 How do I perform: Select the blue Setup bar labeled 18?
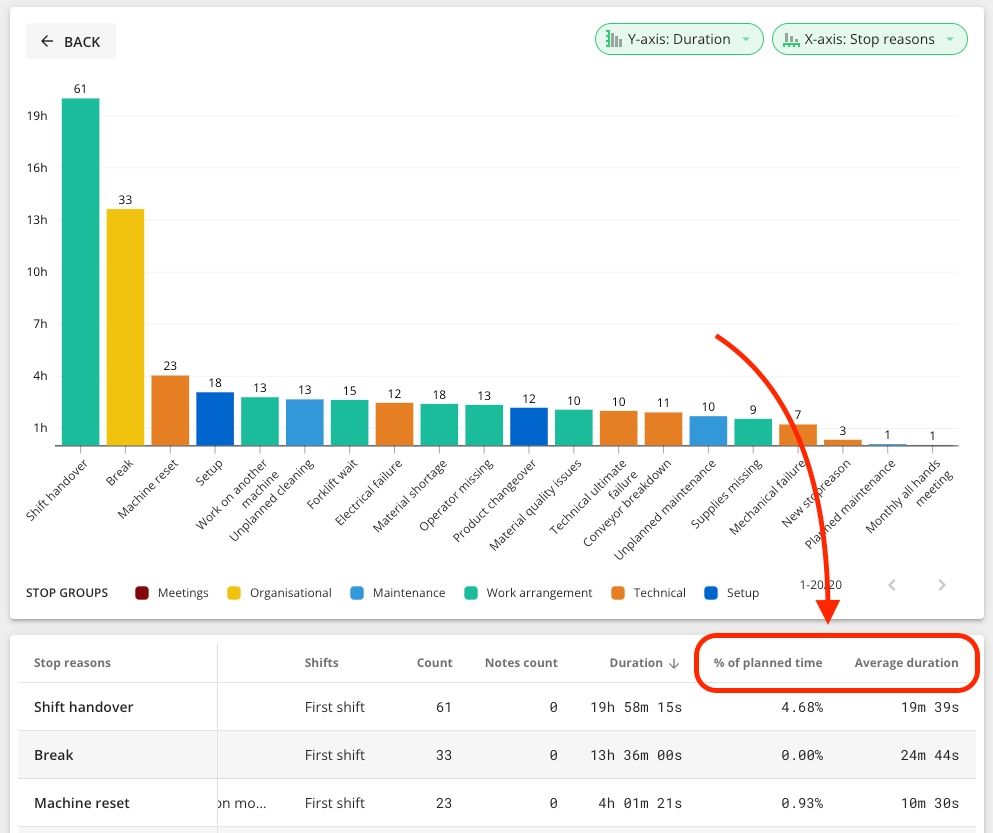[215, 419]
